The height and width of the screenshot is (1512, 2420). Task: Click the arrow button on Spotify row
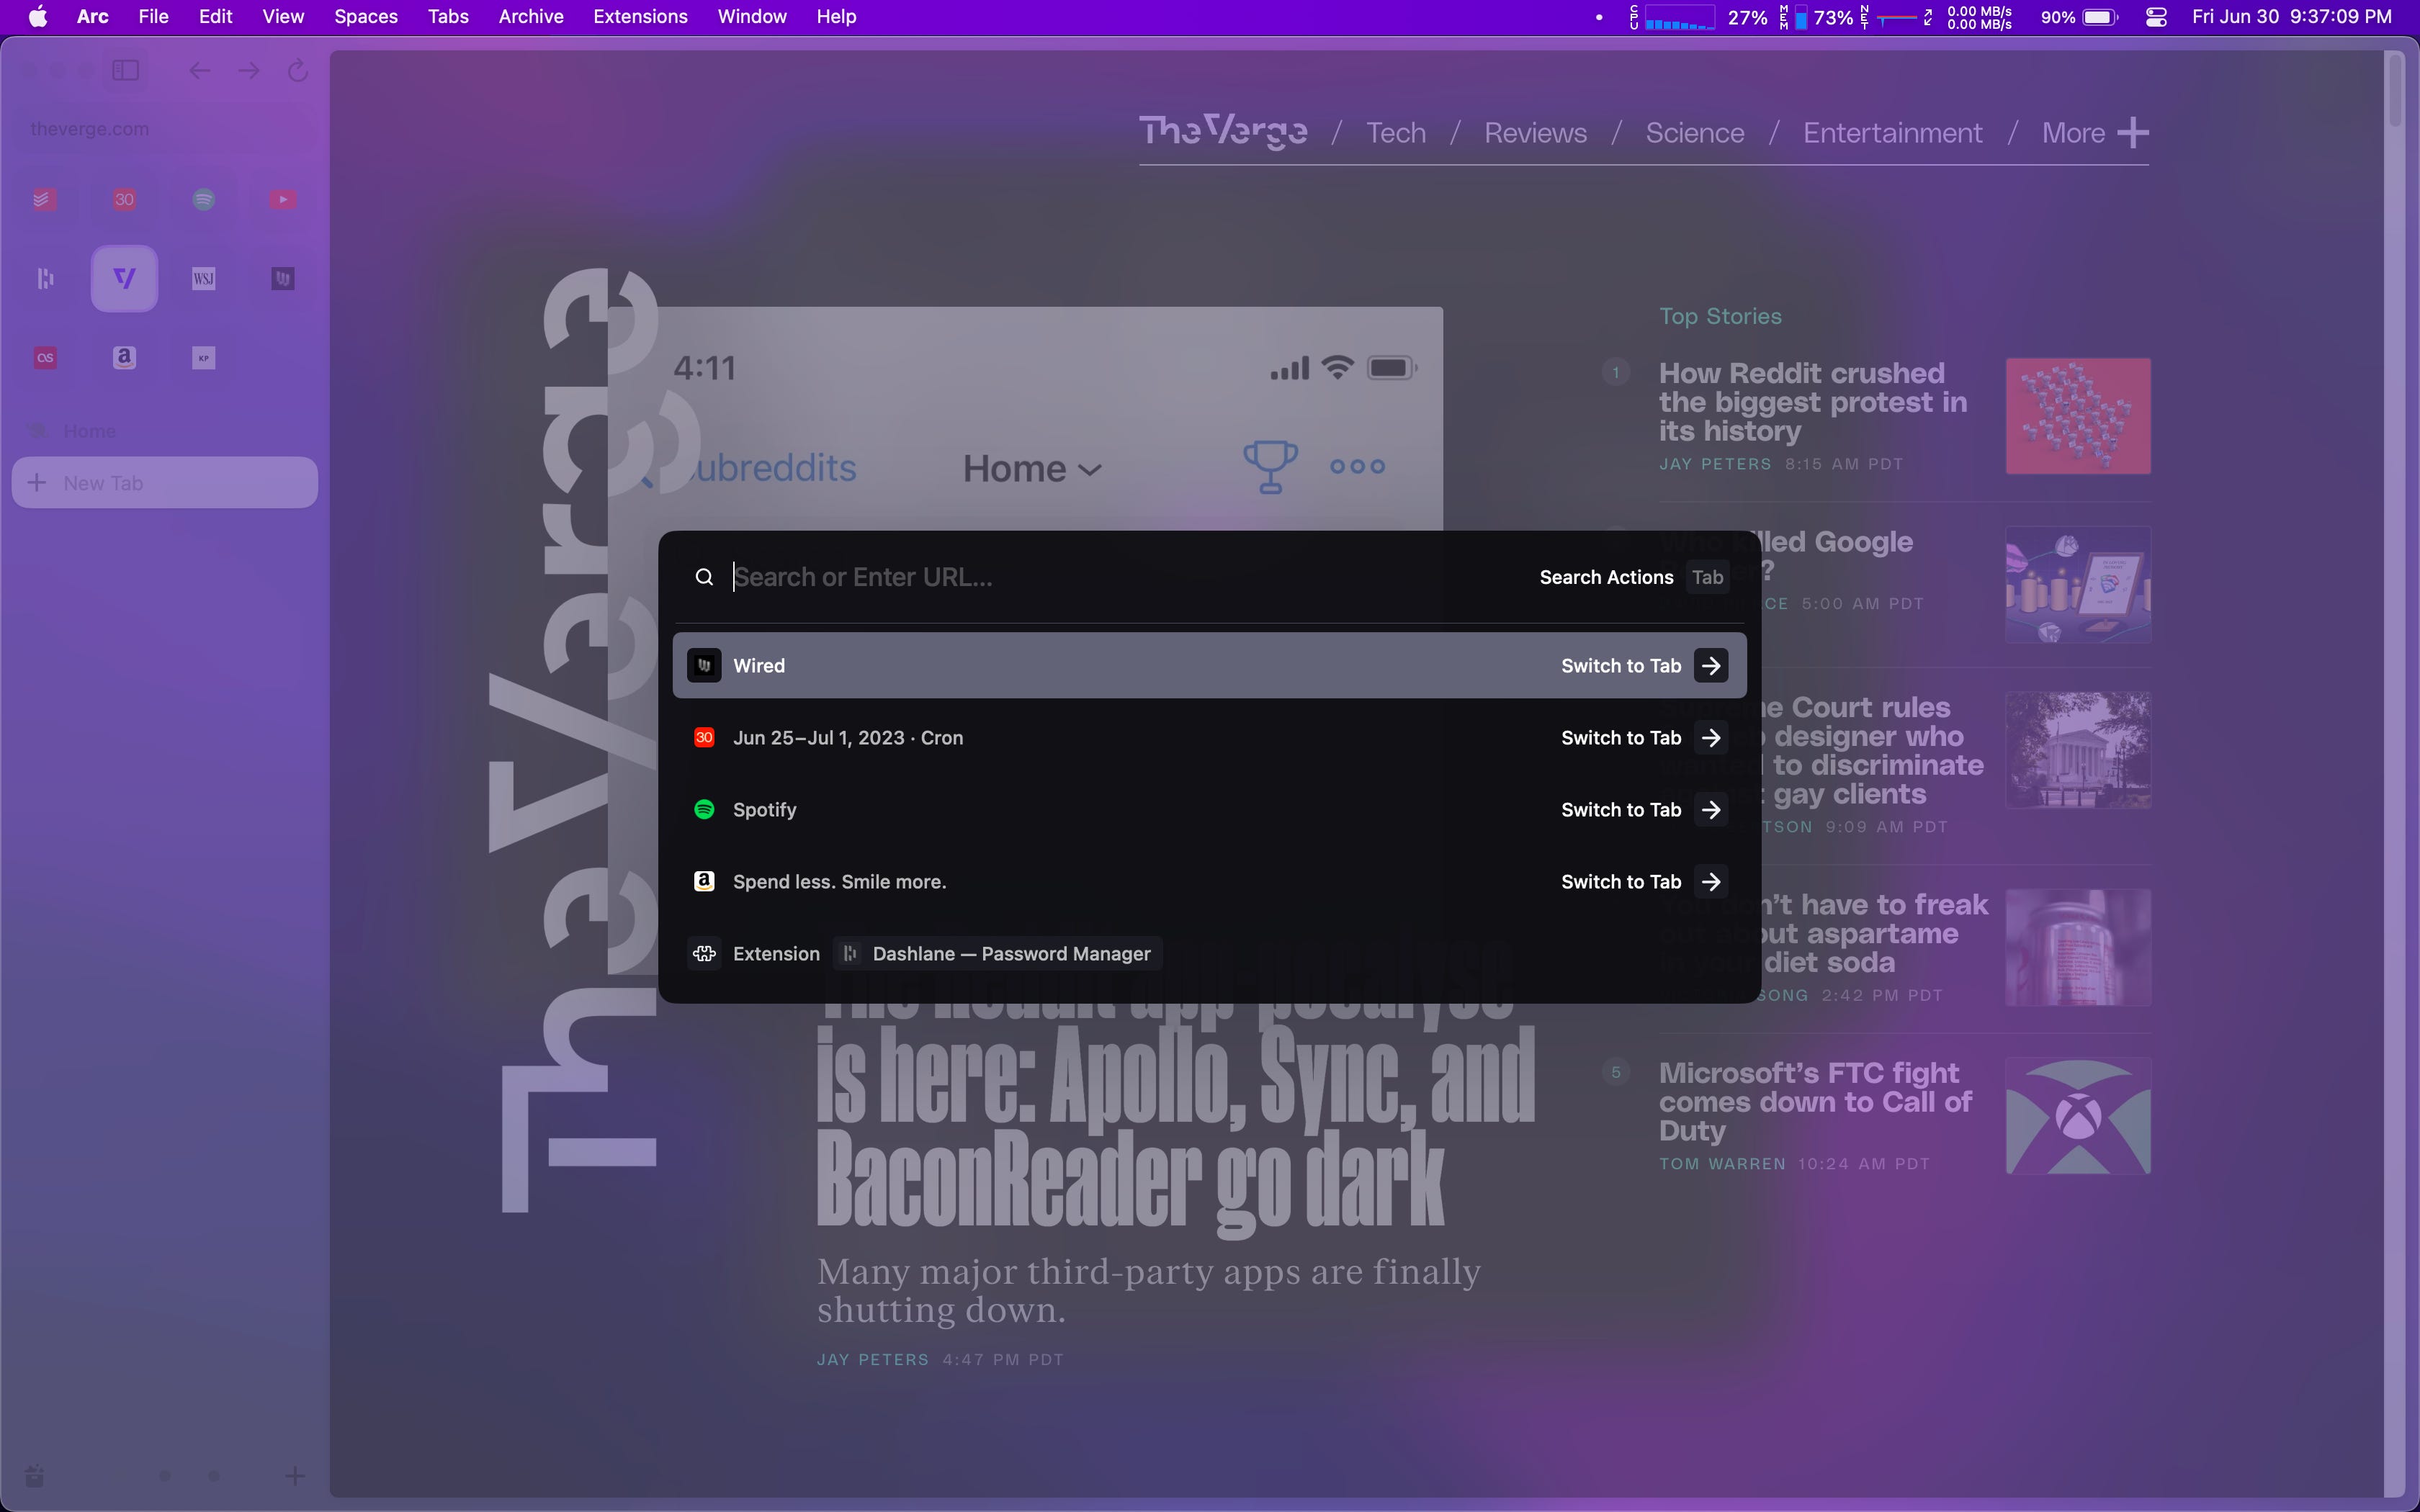[x=1711, y=809]
